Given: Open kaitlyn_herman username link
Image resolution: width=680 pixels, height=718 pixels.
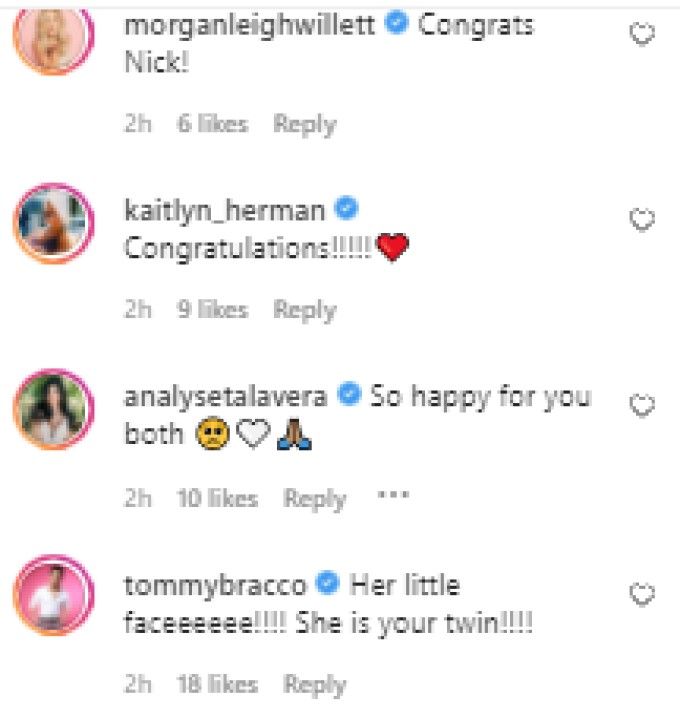Looking at the screenshot, I should [224, 211].
